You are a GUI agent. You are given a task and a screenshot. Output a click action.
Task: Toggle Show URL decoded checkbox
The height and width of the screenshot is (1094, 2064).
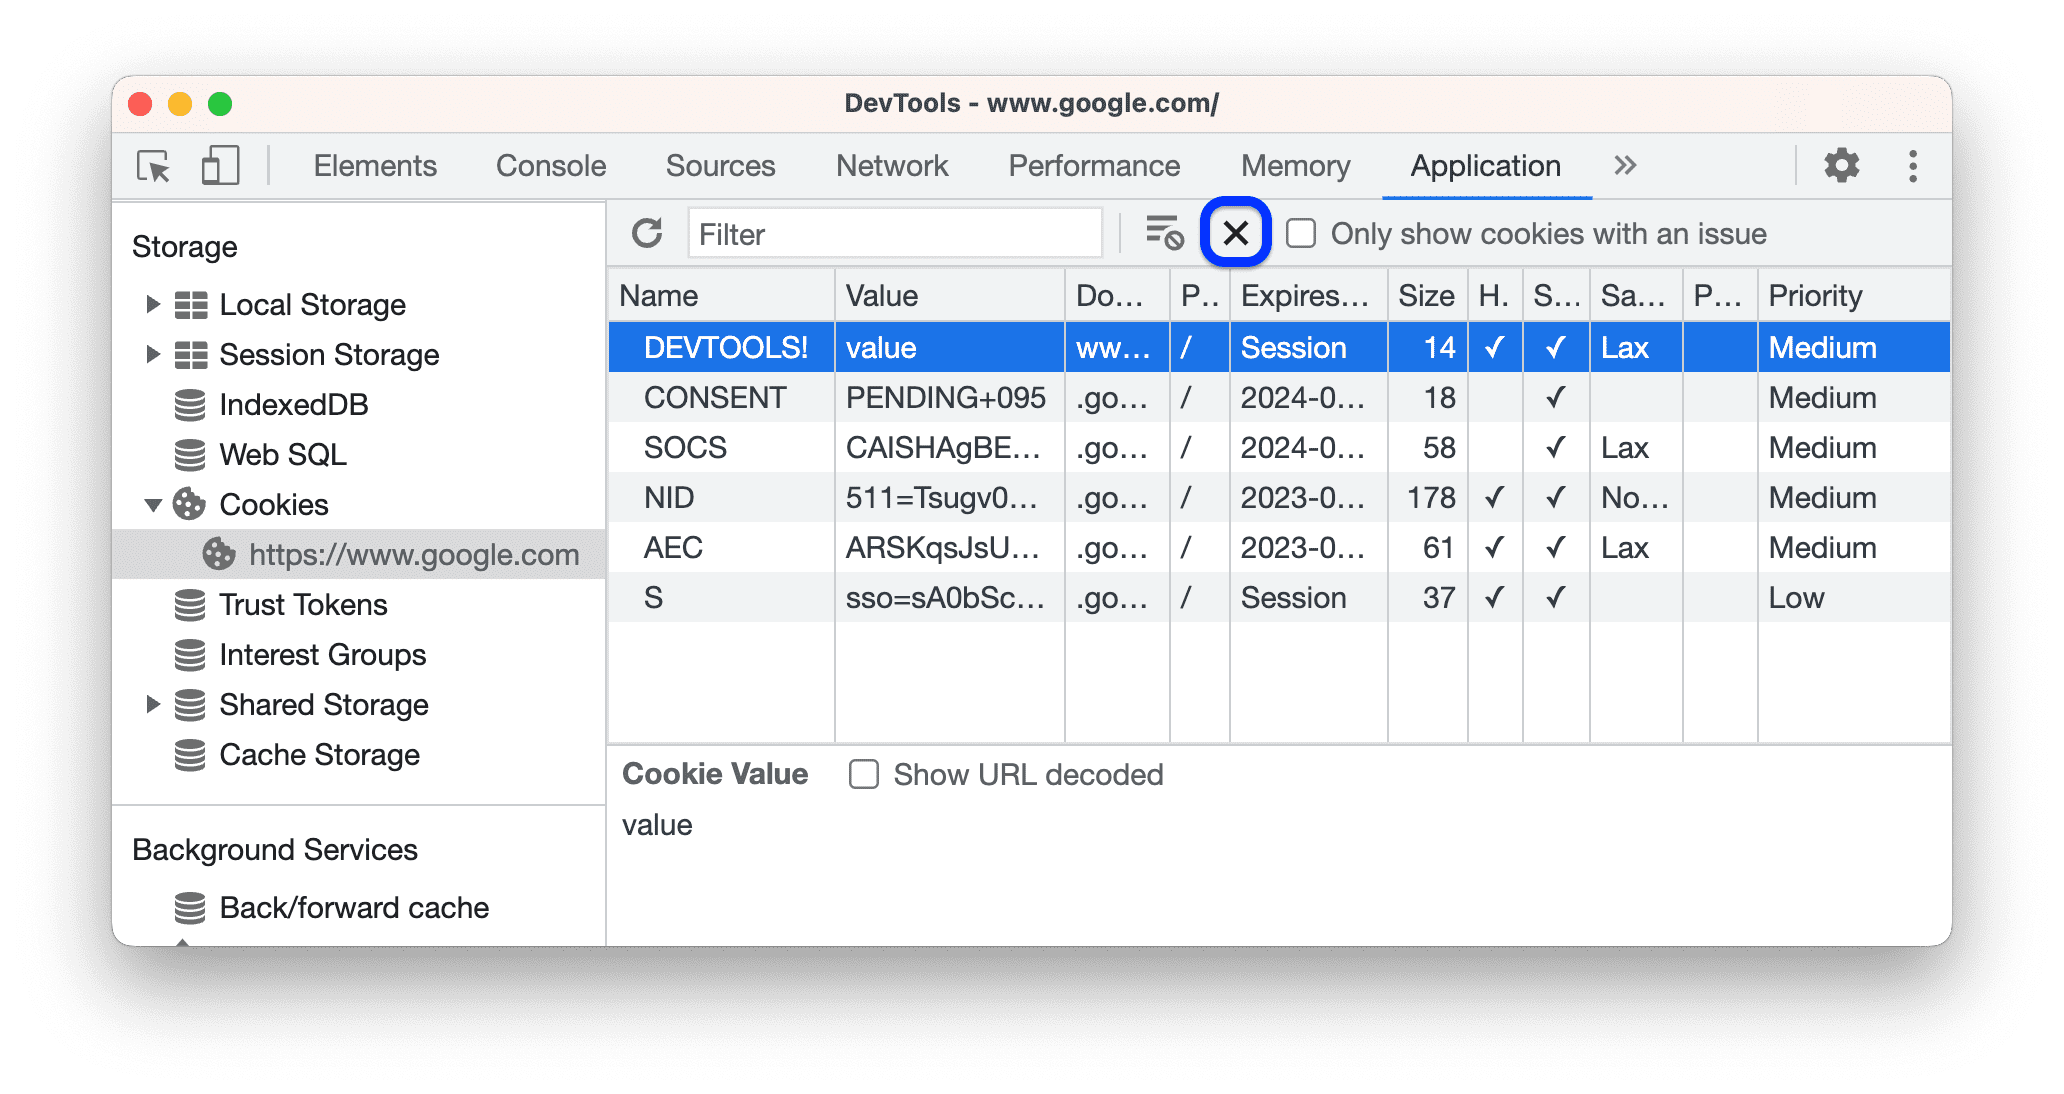tap(863, 773)
